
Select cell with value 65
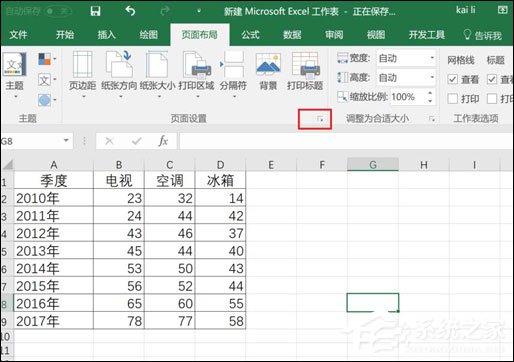point(119,303)
